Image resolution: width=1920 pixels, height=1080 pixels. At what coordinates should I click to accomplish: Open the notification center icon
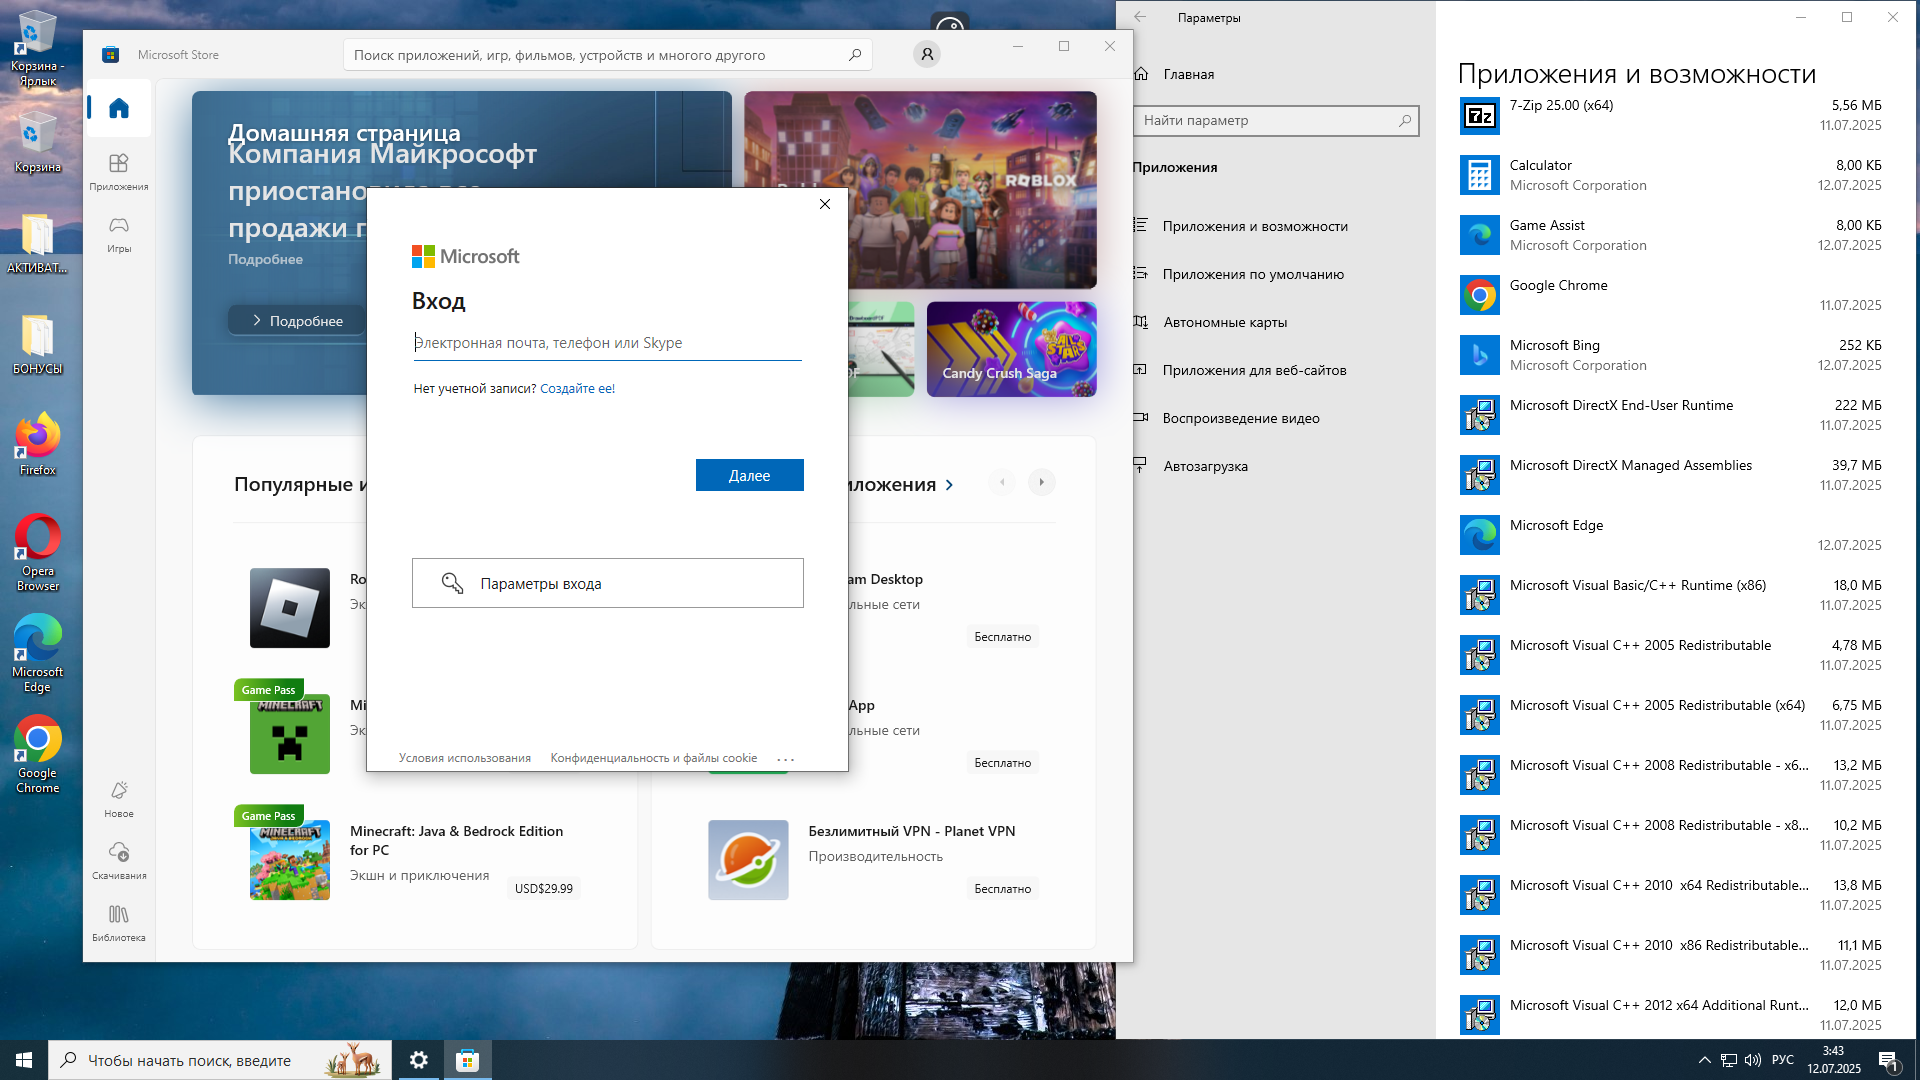coord(1888,1061)
